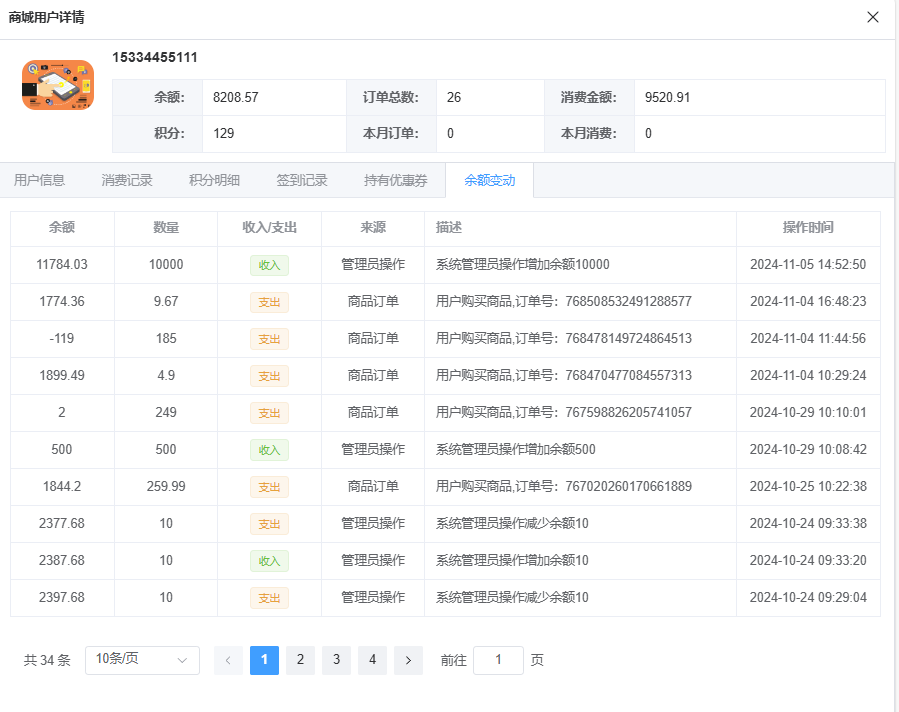Select current page 1 button
Screen dimensions: 899x712
click(264, 660)
